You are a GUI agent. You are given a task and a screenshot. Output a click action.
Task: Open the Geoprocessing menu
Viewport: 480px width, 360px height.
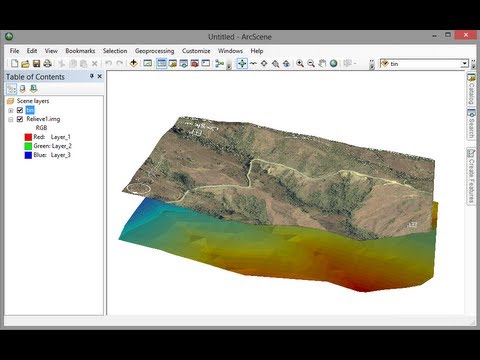155,51
